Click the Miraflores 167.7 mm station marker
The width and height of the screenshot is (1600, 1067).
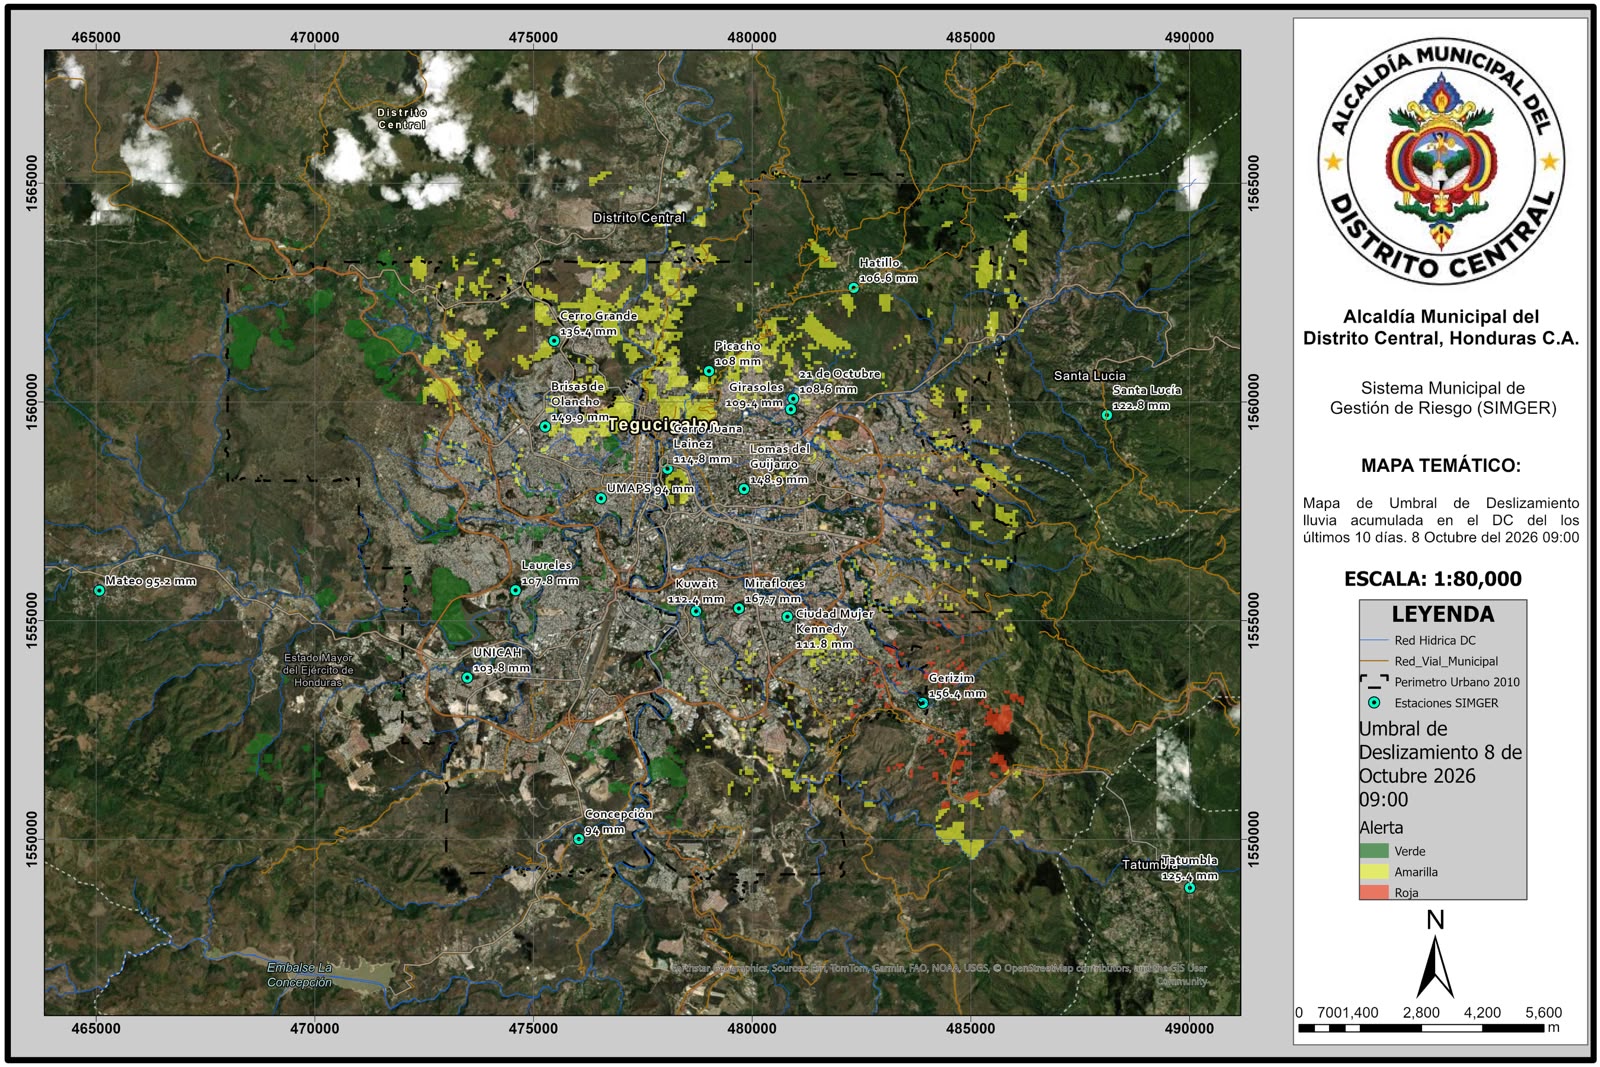click(x=739, y=609)
